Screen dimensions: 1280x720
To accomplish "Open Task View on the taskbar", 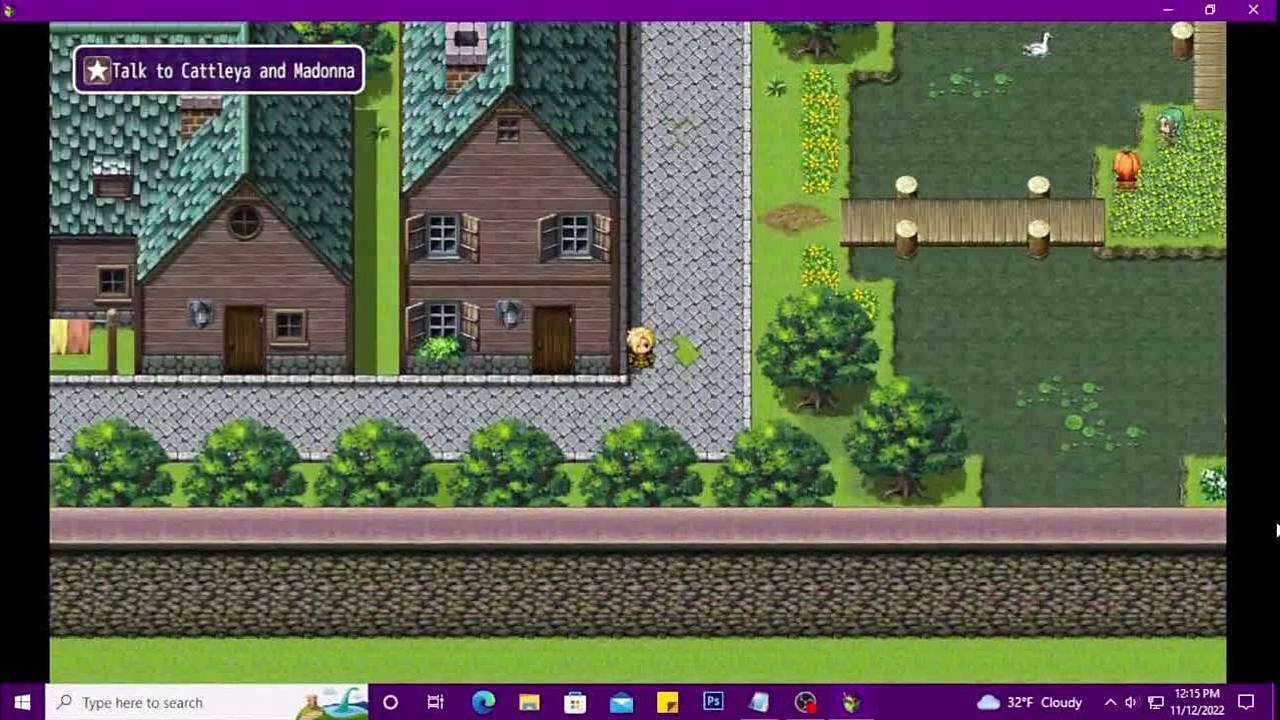I will click(x=436, y=702).
